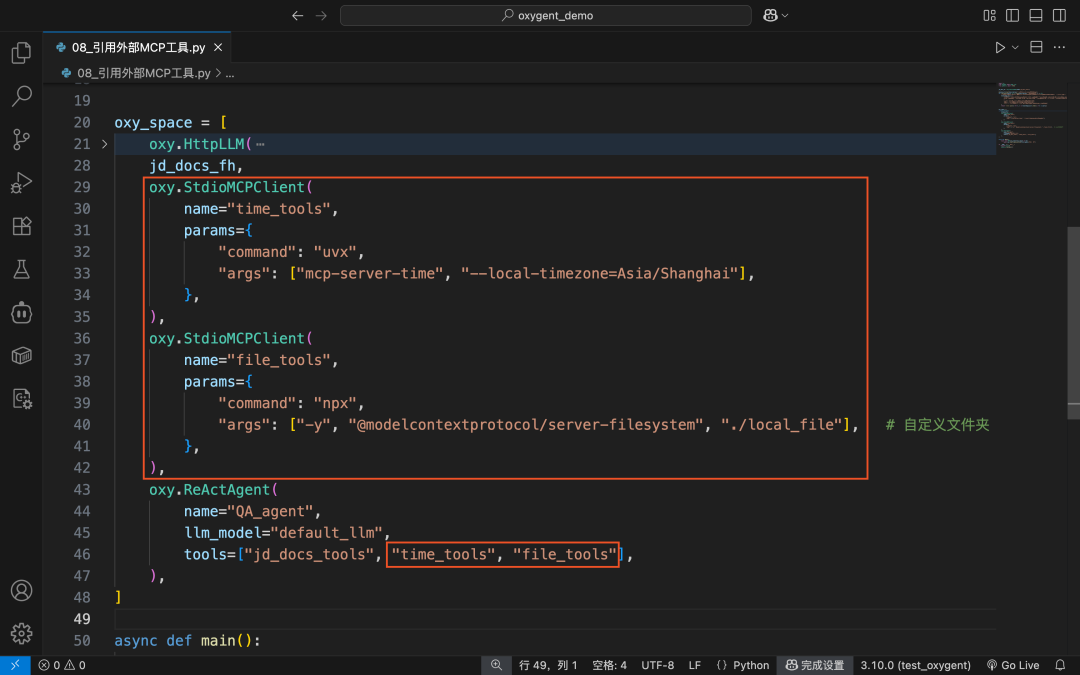Toggle the bottom Panel layout button

(x=1036, y=15)
